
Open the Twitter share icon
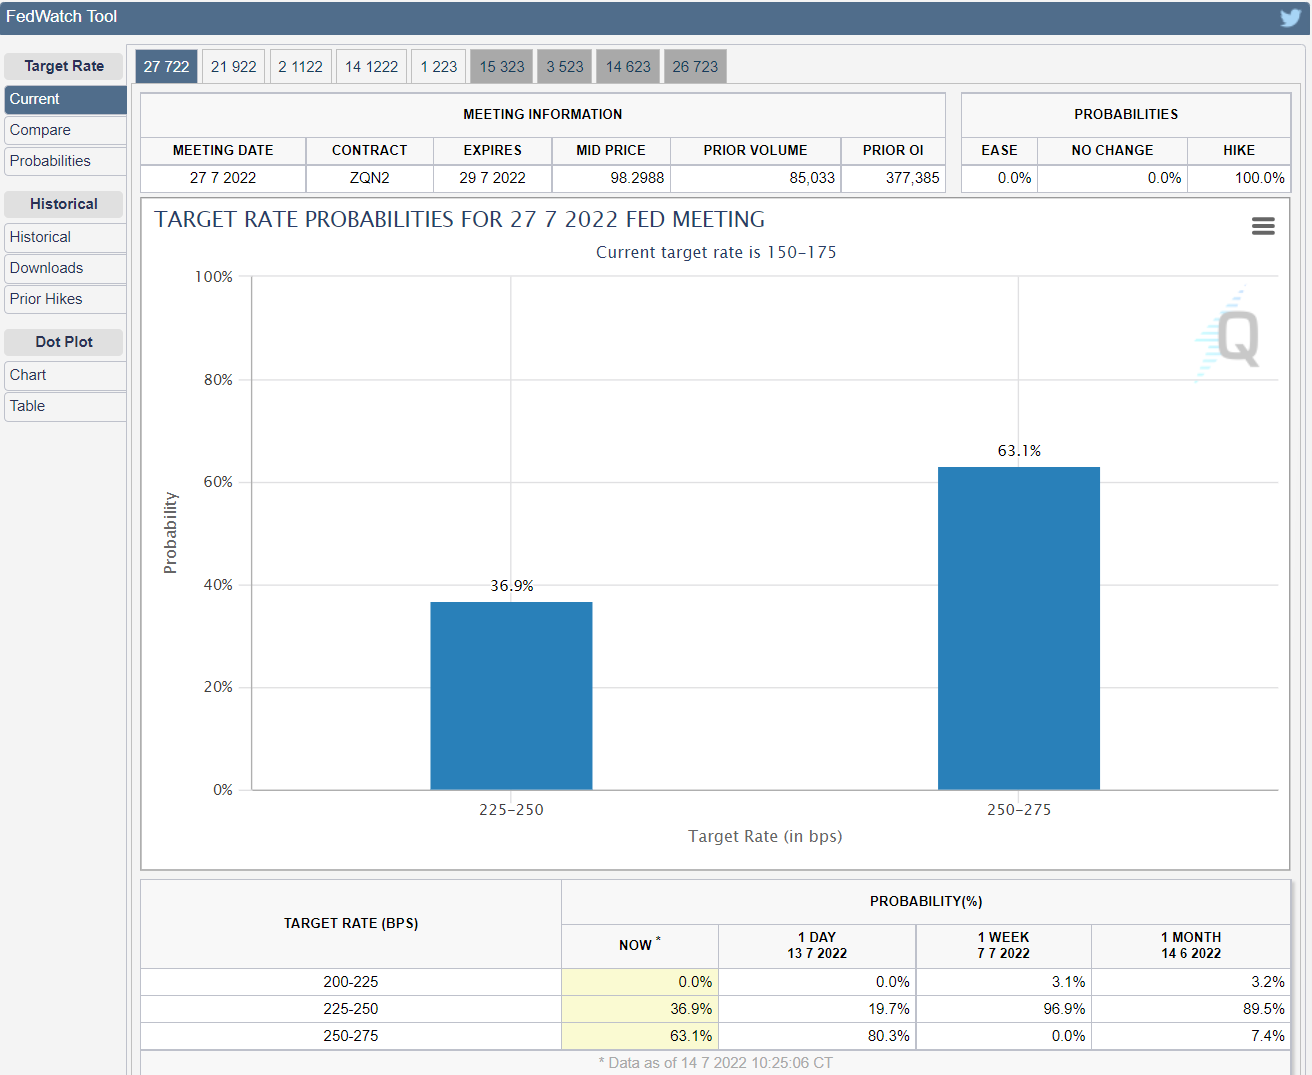click(1291, 18)
